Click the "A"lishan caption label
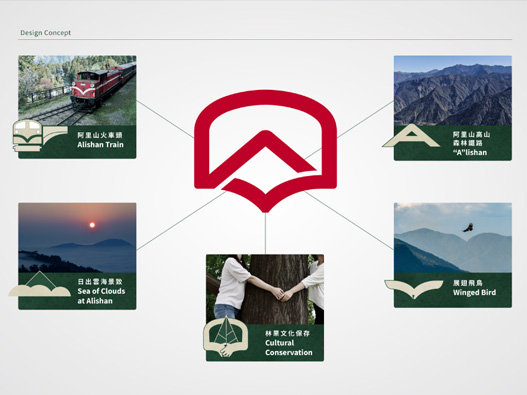The image size is (527, 395). pyautogui.click(x=470, y=152)
